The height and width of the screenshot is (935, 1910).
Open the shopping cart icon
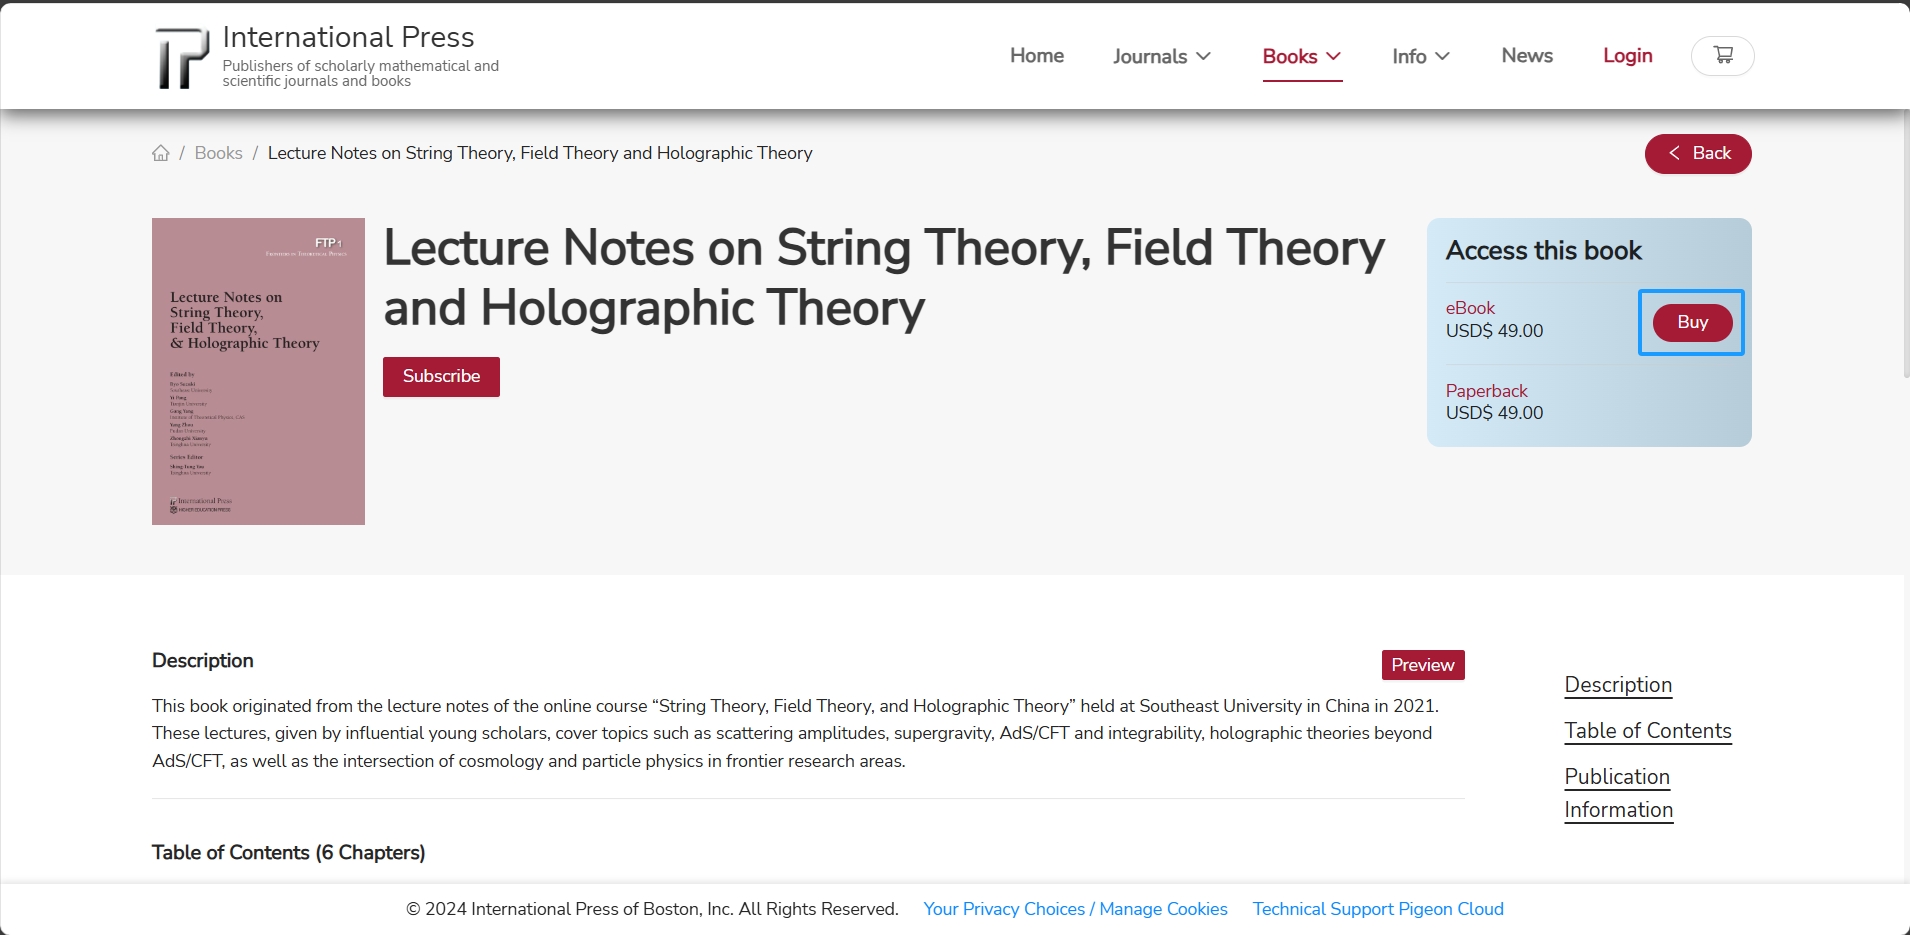[1722, 56]
